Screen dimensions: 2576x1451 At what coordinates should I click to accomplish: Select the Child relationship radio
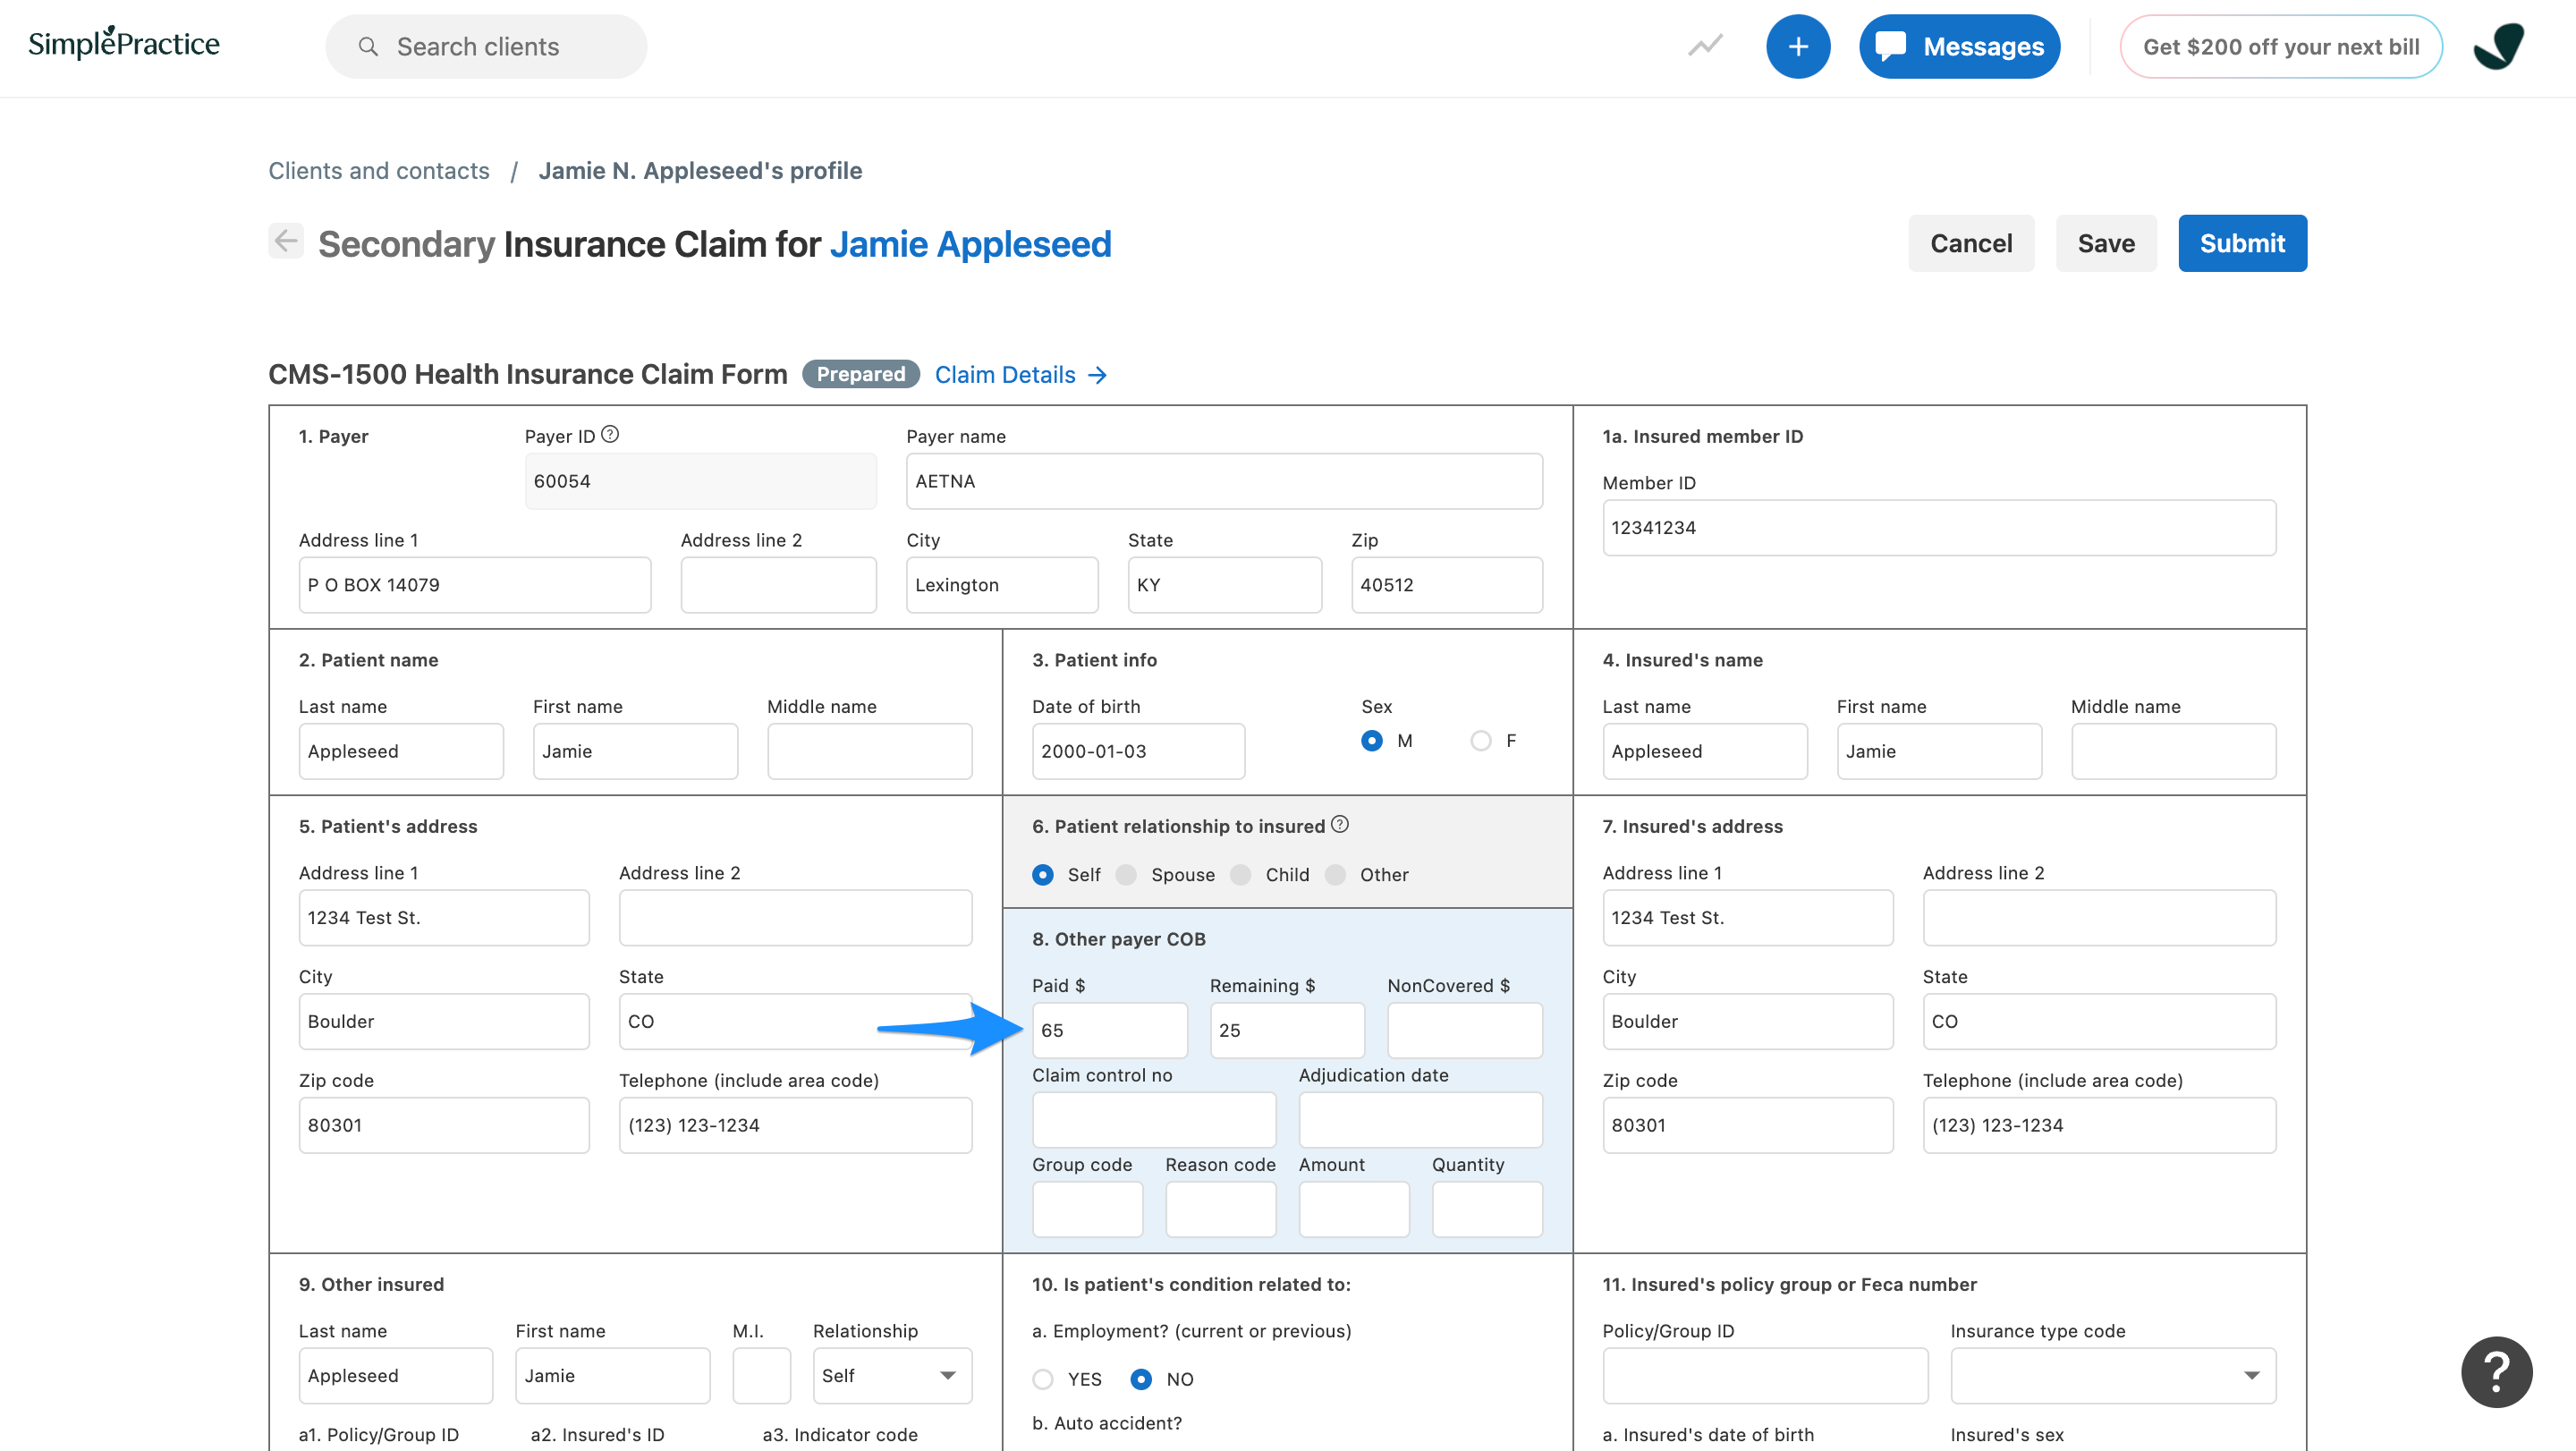1241,874
